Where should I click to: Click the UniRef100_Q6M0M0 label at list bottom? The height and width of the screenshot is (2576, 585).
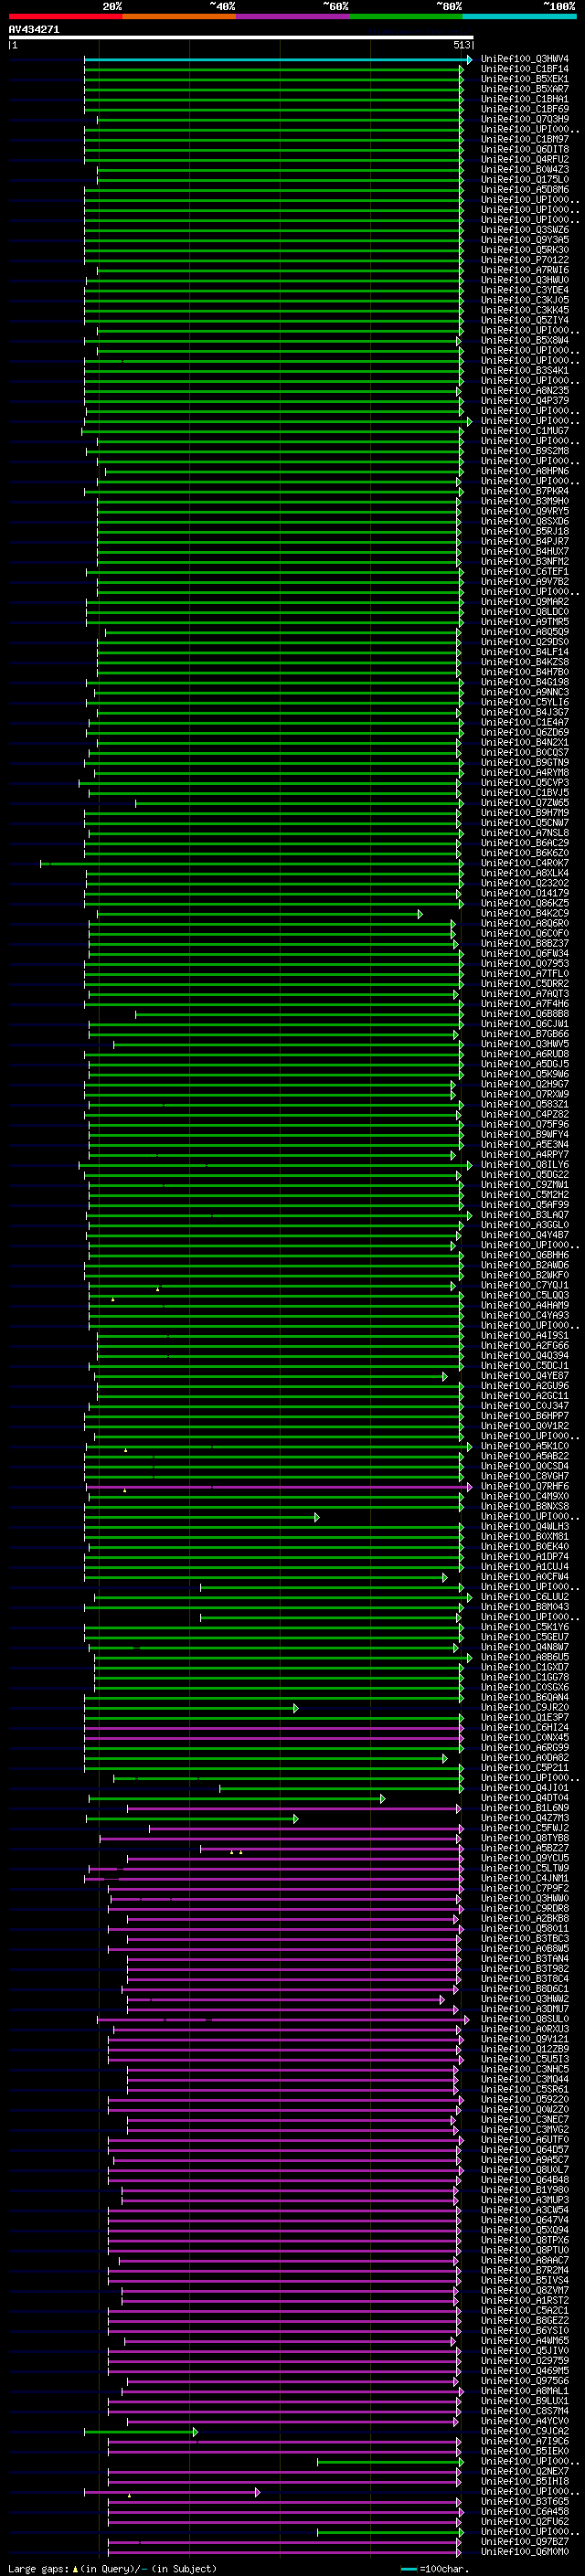coord(525,2551)
